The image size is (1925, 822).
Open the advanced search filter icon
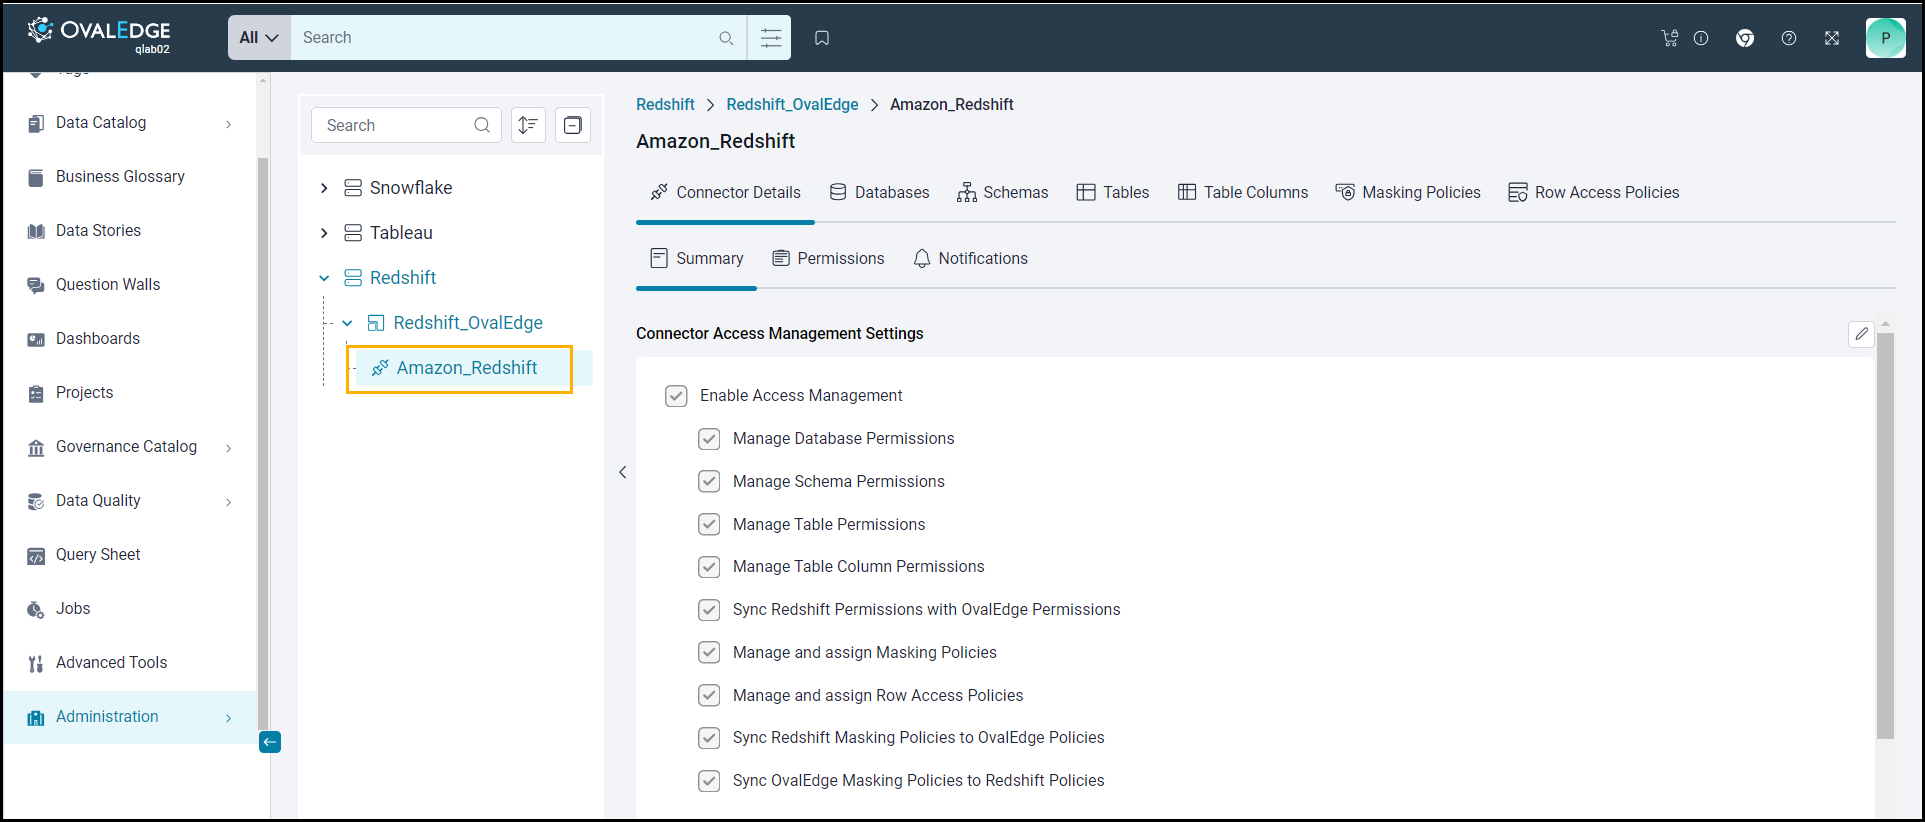point(770,38)
